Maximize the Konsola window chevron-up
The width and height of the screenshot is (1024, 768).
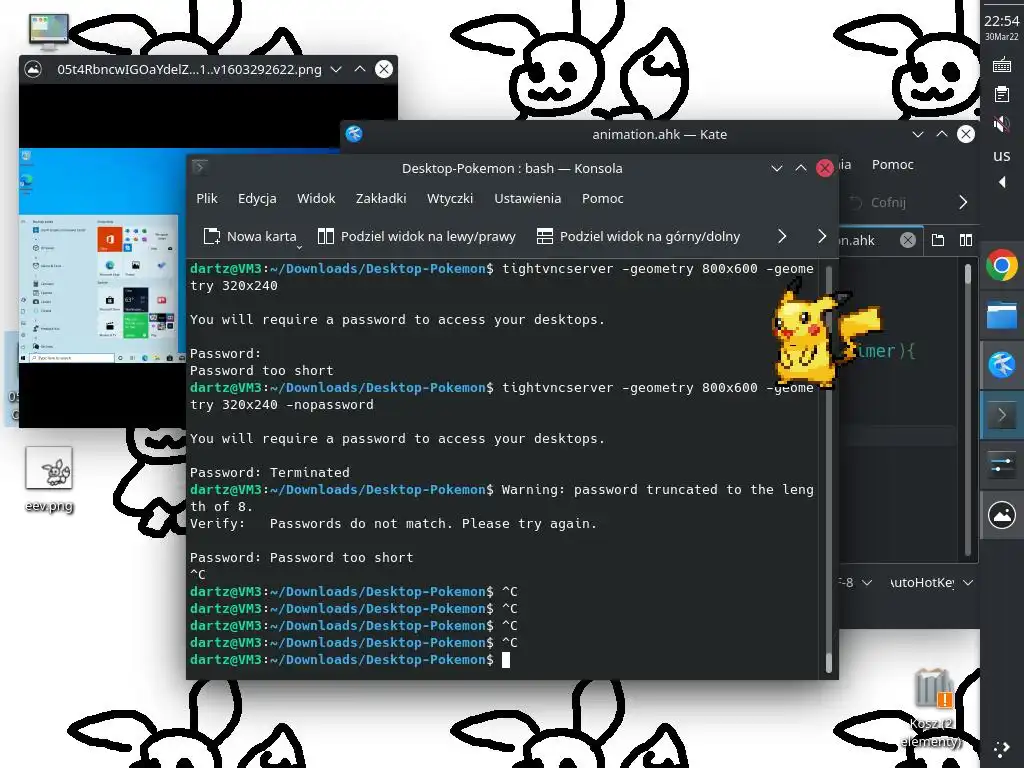pos(801,168)
